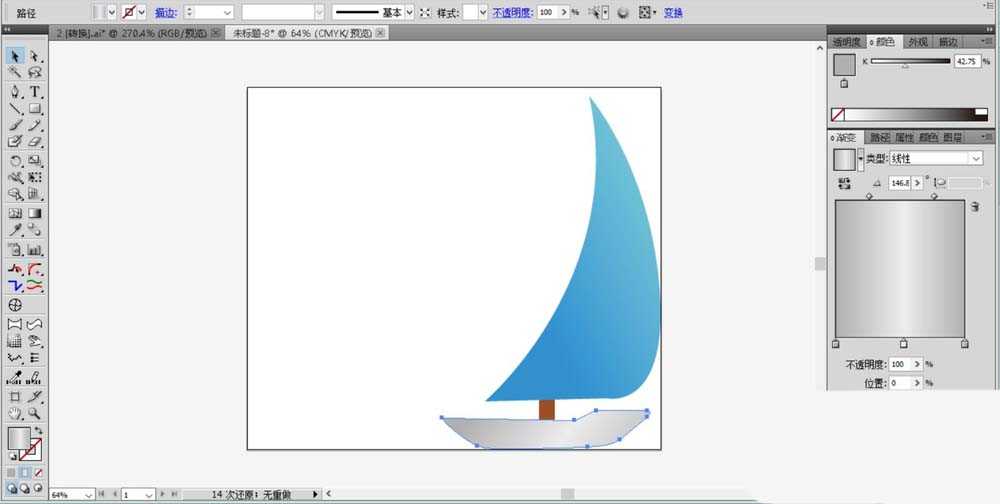
Task: Select the Rectangle shape tool
Action: [35, 108]
